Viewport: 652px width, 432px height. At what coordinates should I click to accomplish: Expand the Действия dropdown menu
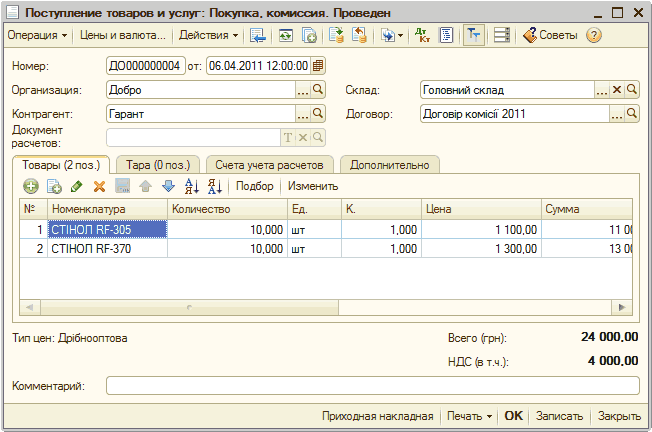tap(208, 35)
